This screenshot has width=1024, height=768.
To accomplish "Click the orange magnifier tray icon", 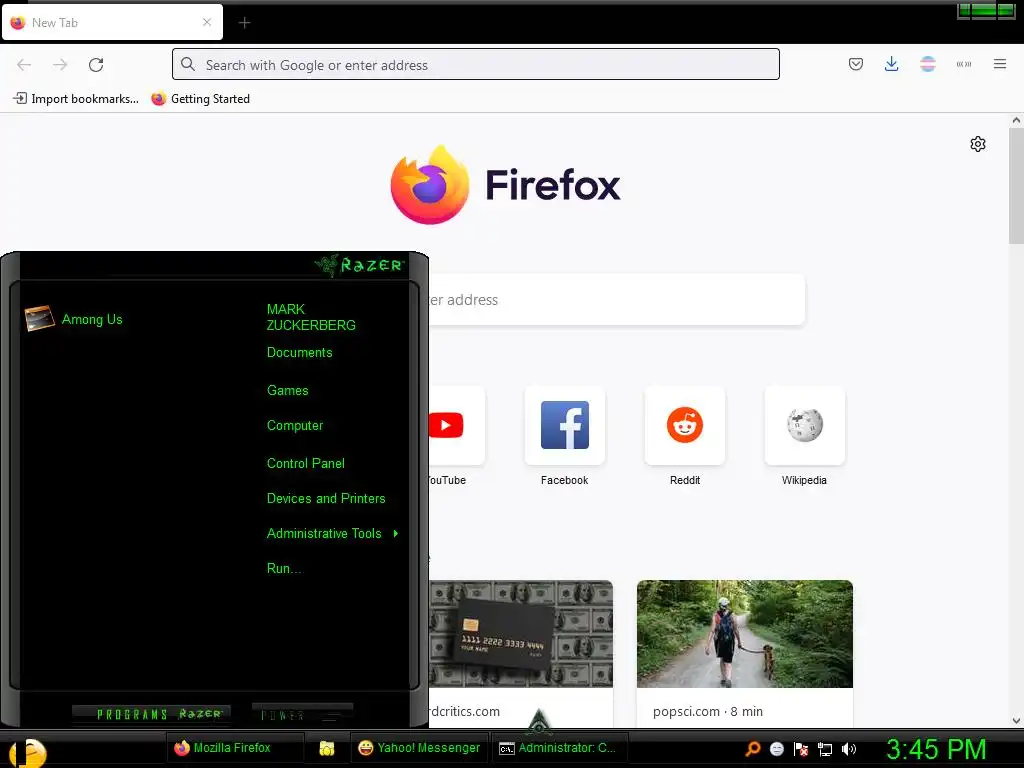I will [x=752, y=749].
